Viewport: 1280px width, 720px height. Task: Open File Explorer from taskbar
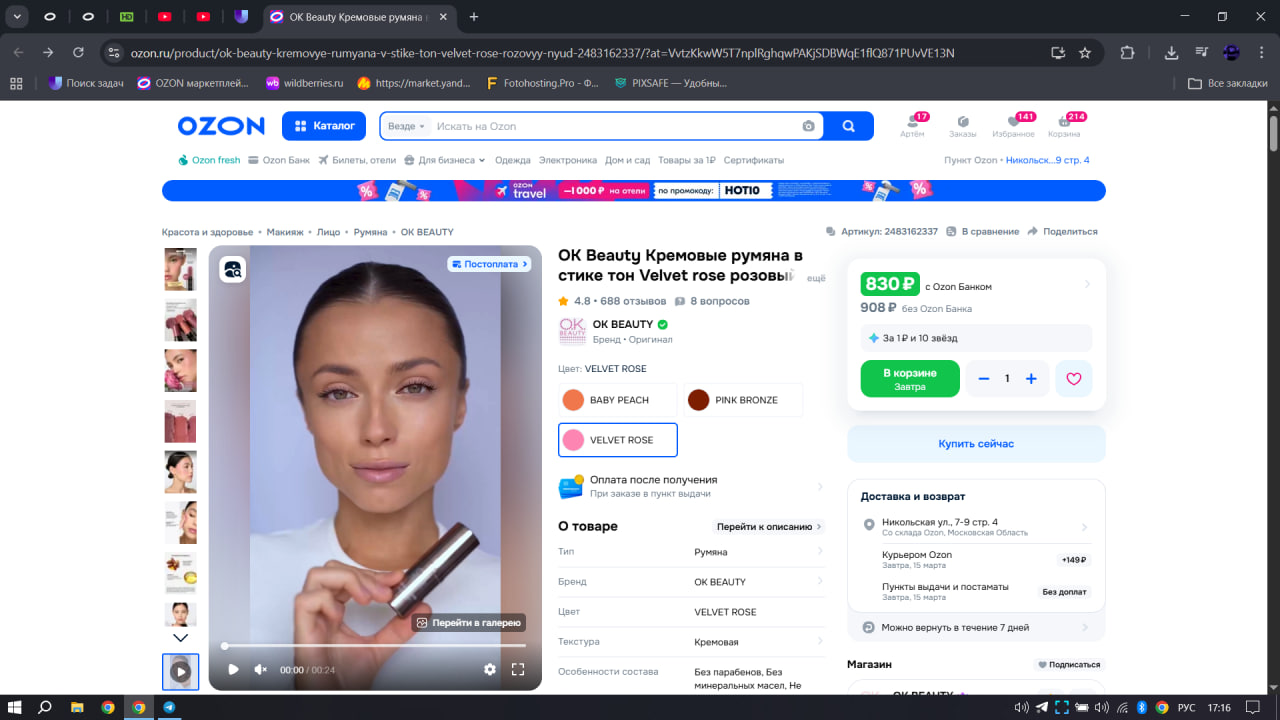tap(77, 707)
